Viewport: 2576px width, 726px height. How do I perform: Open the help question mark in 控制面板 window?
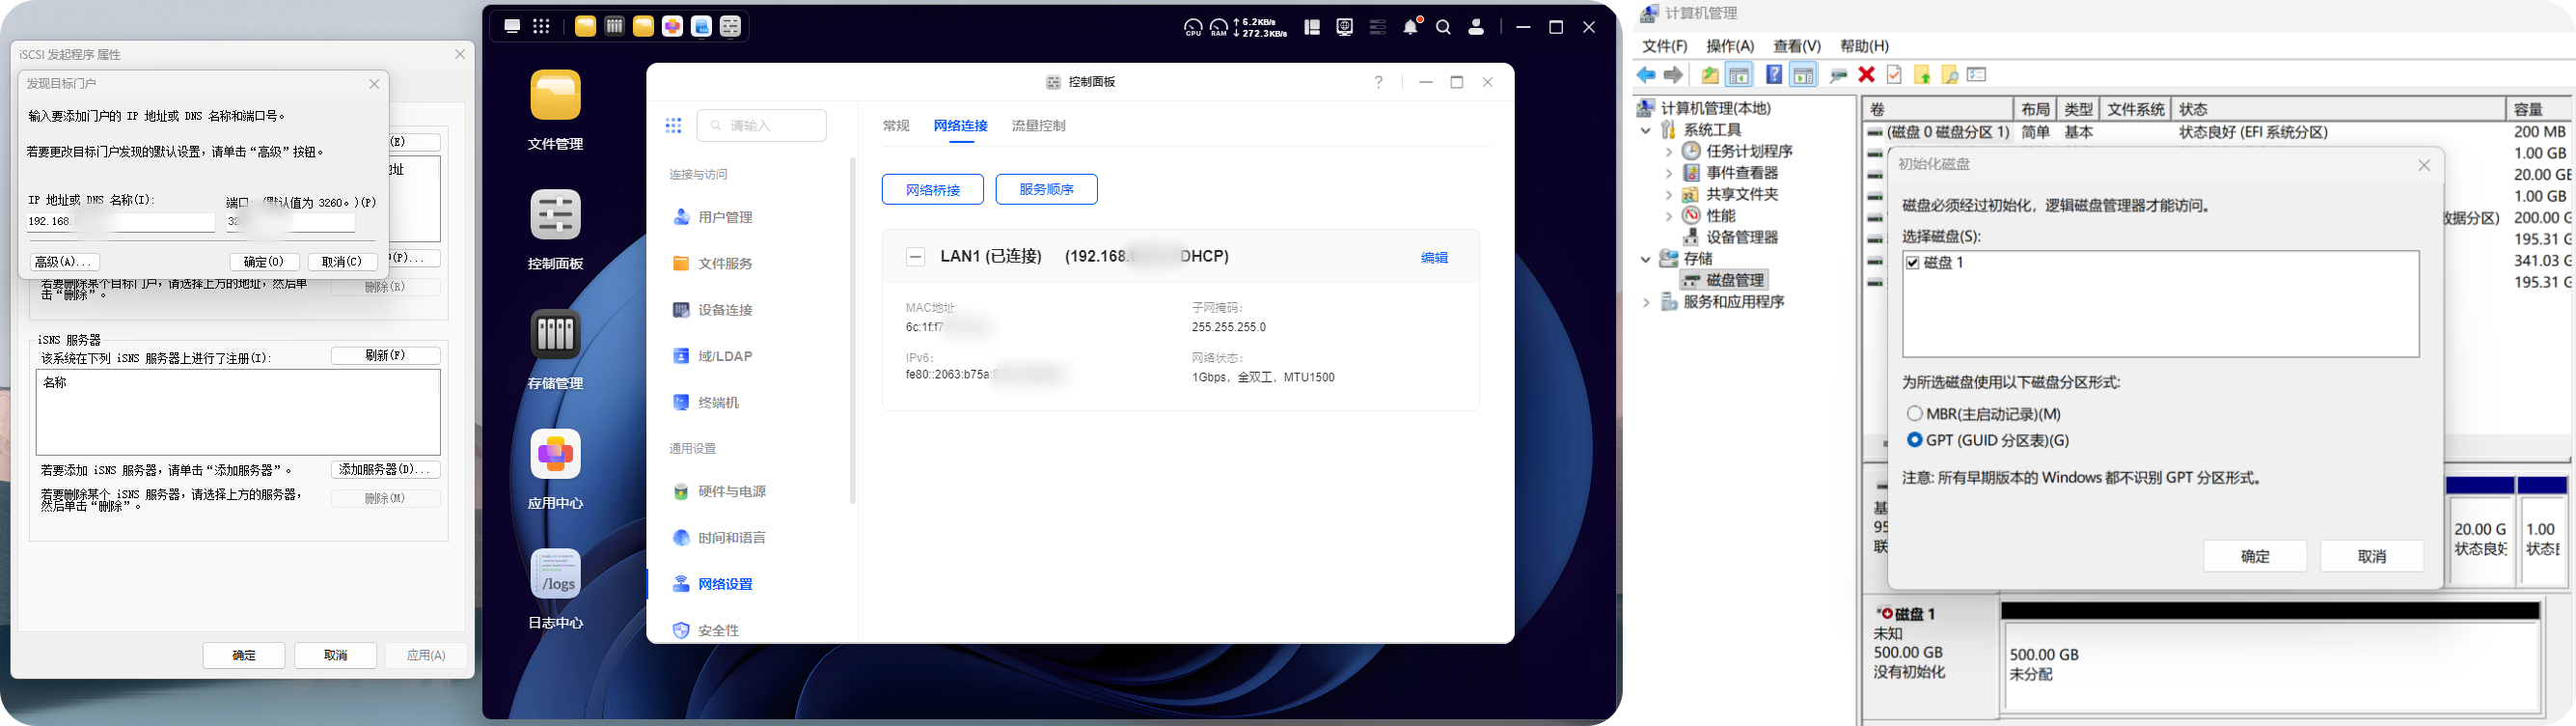pyautogui.click(x=1379, y=82)
